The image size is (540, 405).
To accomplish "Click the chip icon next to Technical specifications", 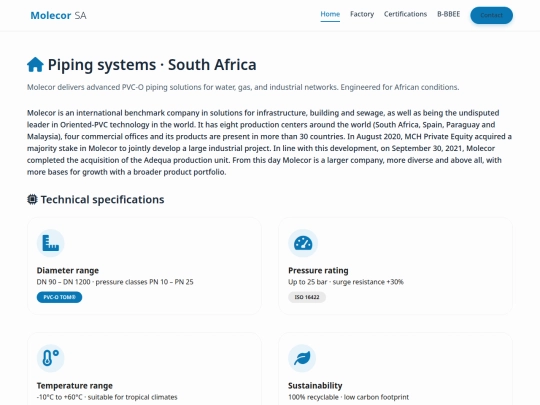I will pyautogui.click(x=32, y=199).
